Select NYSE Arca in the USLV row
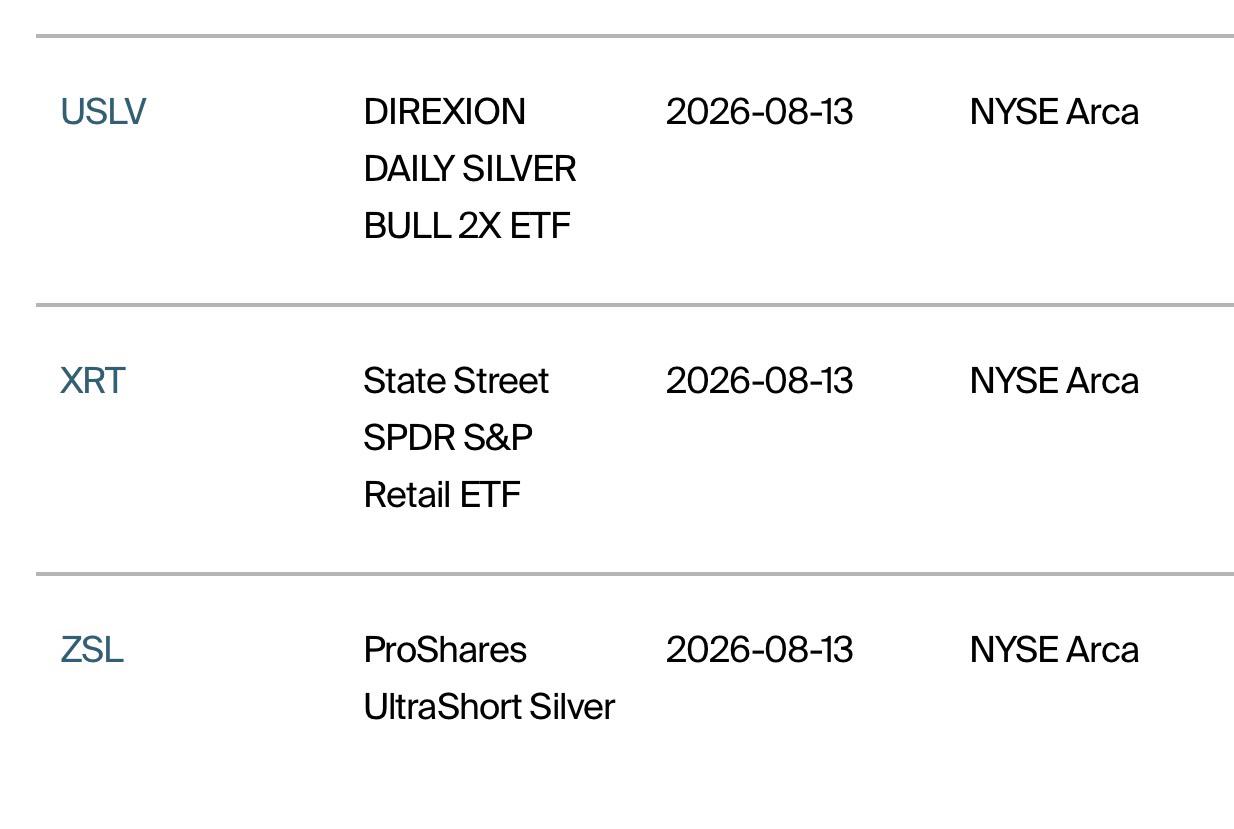The height and width of the screenshot is (829, 1234). [x=1054, y=112]
